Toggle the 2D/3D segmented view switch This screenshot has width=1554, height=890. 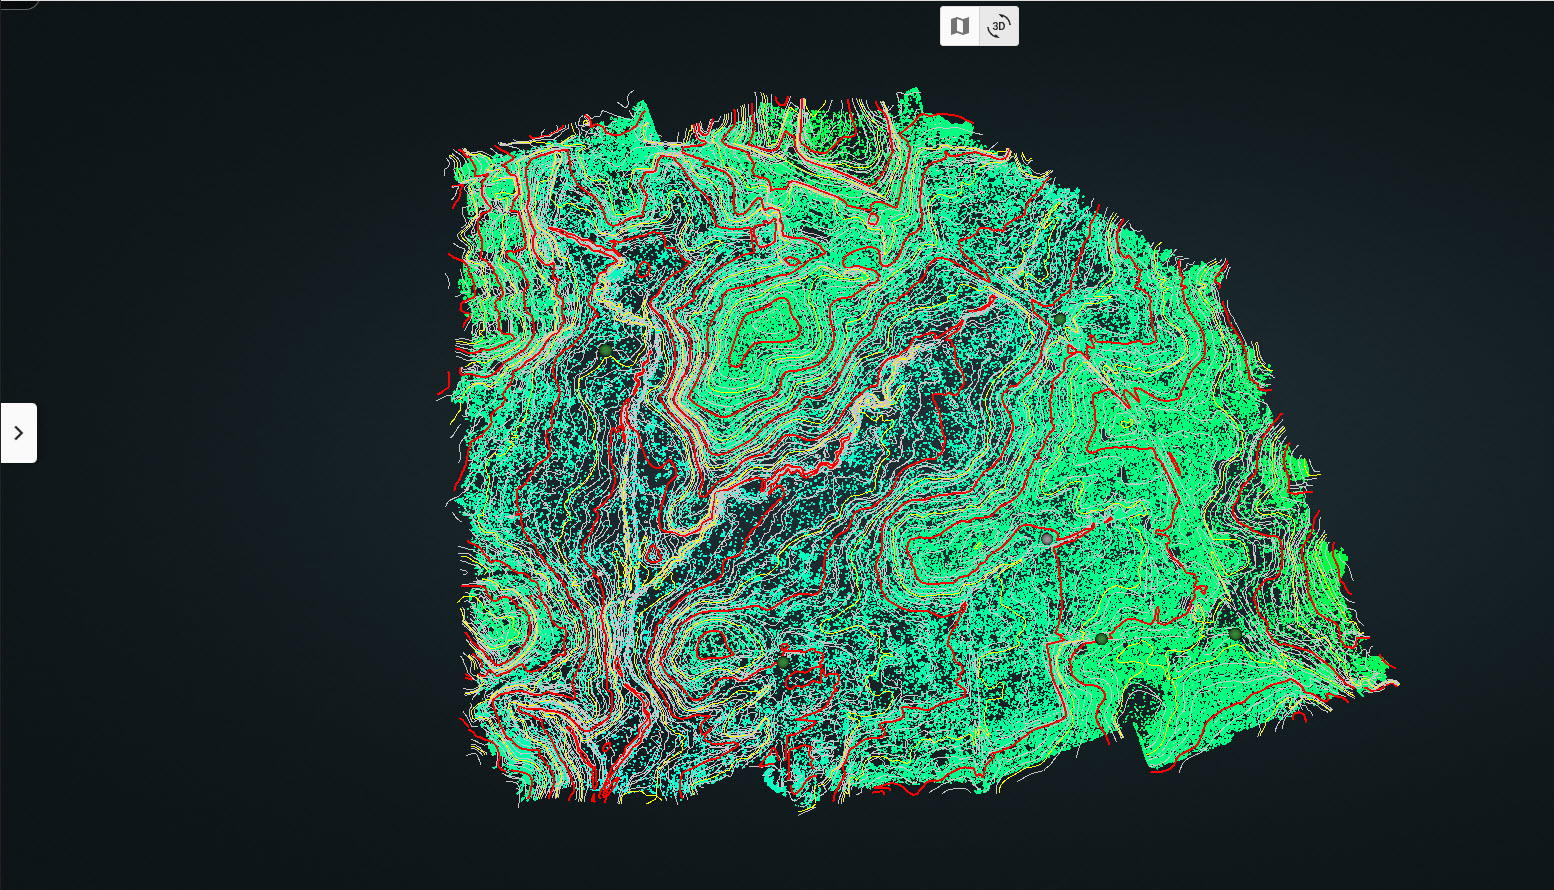tap(979, 26)
